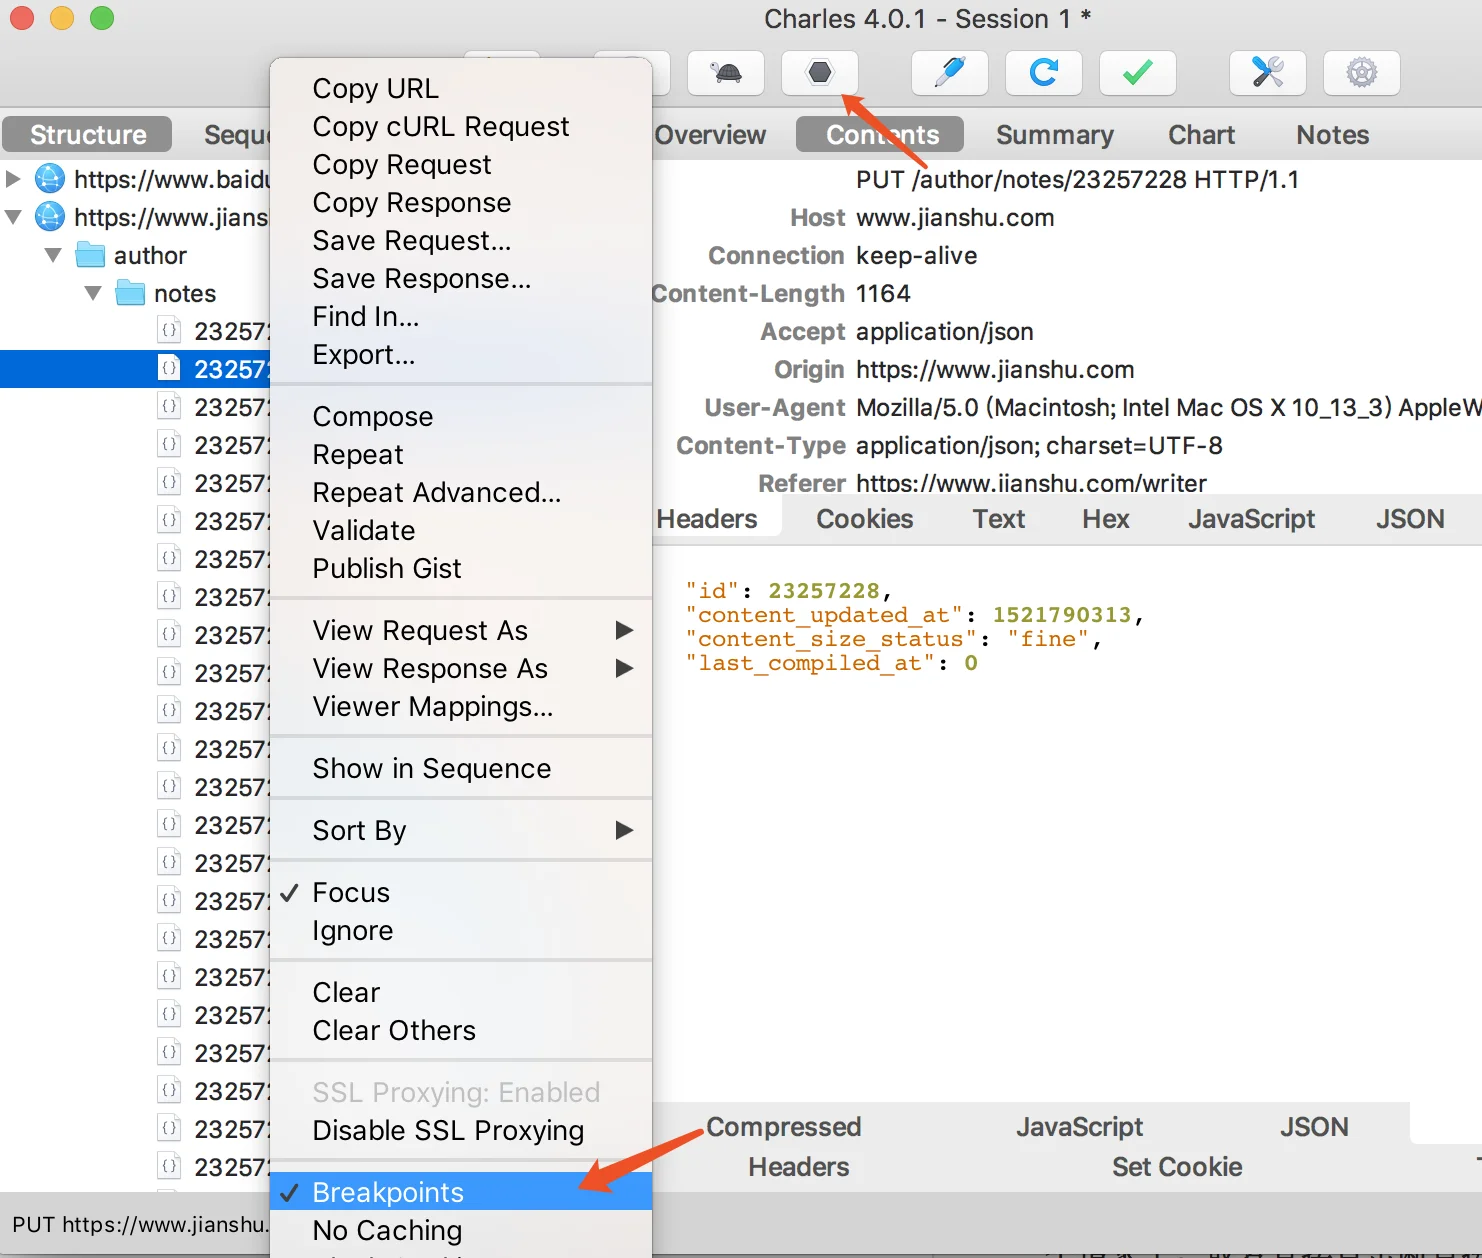Switch to the Contents tab
The width and height of the screenshot is (1482, 1258).
click(880, 134)
